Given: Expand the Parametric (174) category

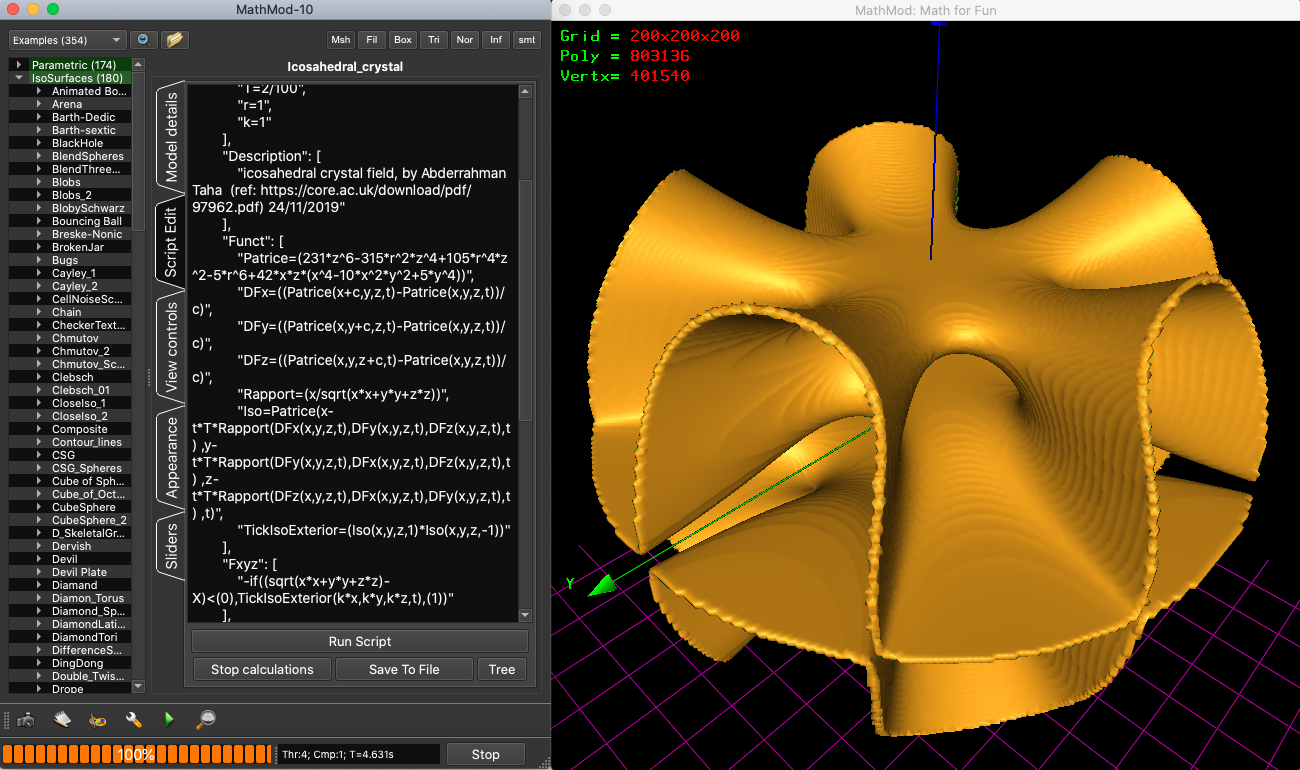Looking at the screenshot, I should pos(17,63).
